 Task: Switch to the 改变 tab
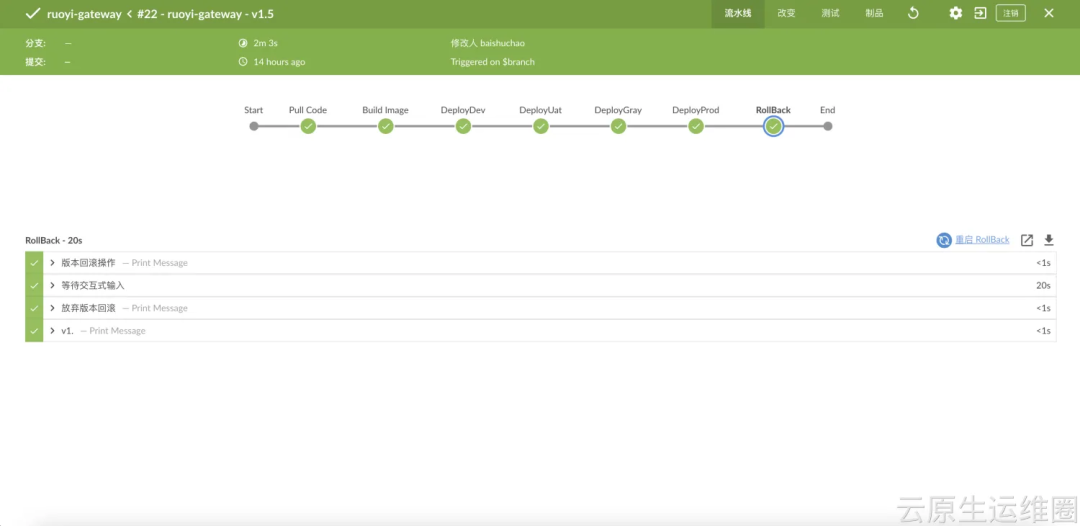[787, 14]
